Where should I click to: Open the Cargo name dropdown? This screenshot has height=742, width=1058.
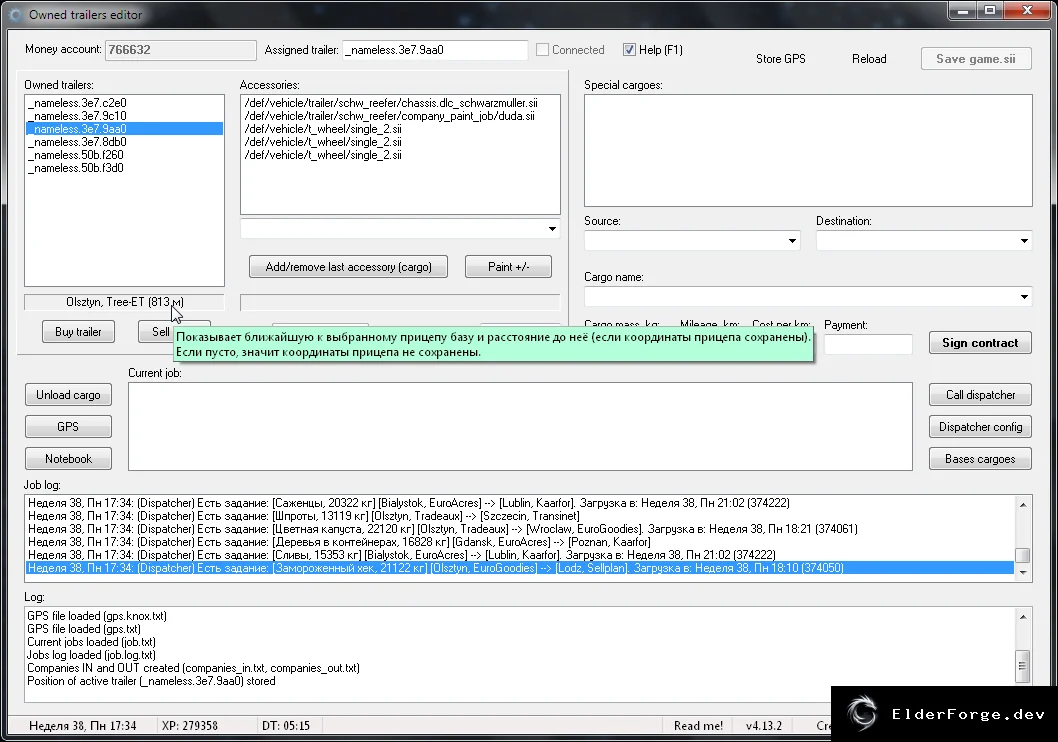tap(1024, 297)
